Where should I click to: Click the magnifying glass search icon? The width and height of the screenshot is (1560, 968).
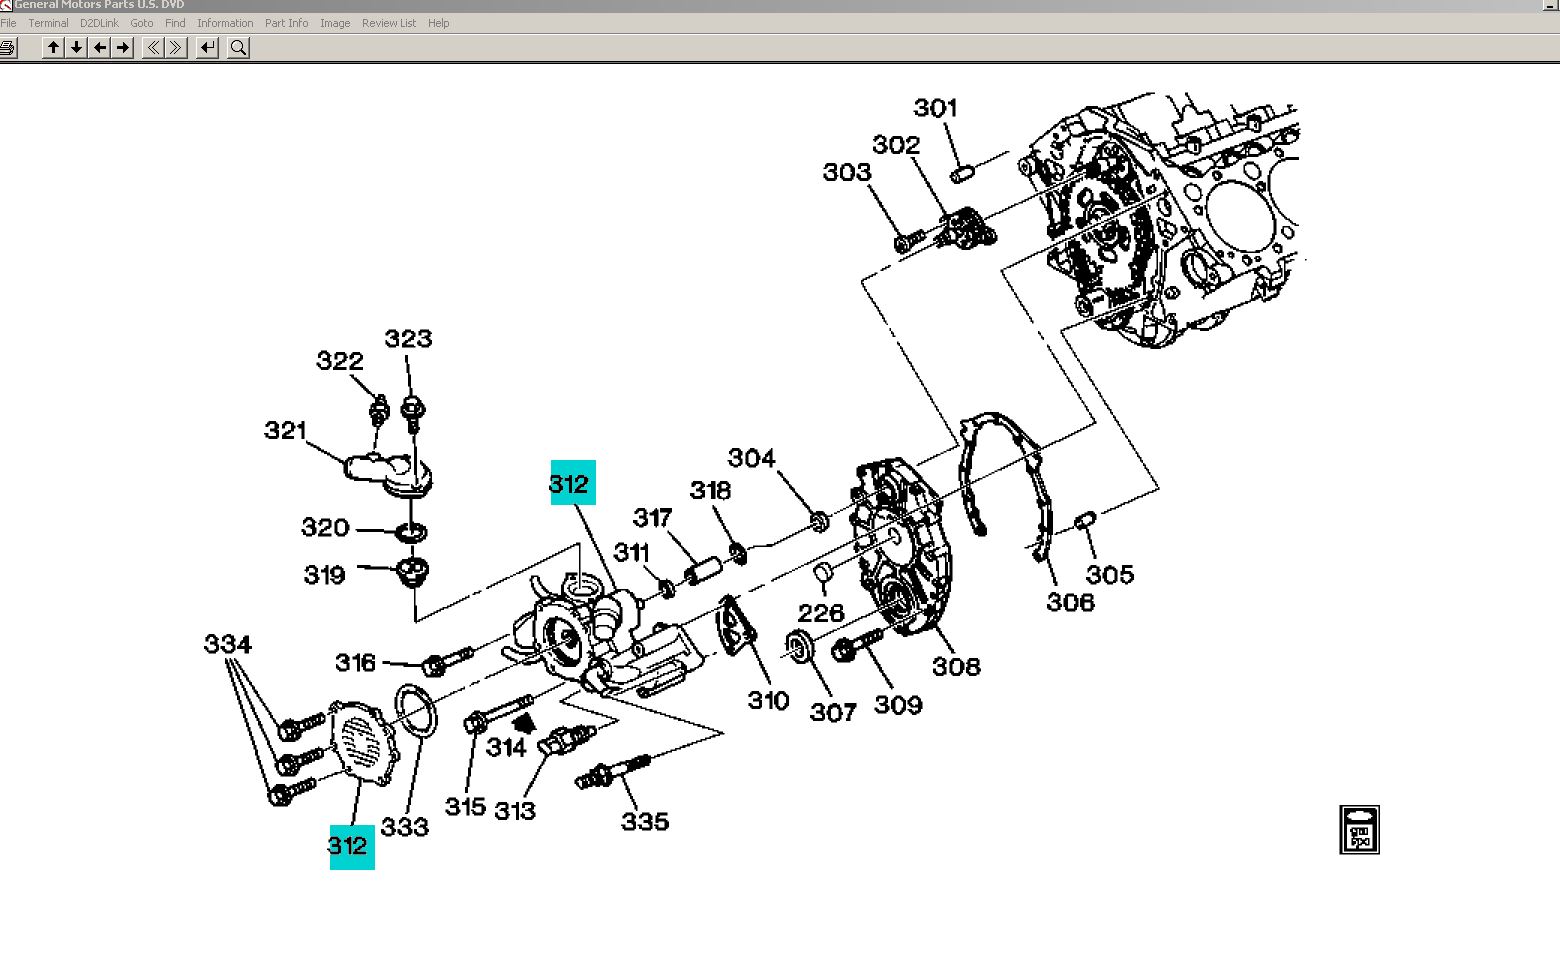point(238,47)
